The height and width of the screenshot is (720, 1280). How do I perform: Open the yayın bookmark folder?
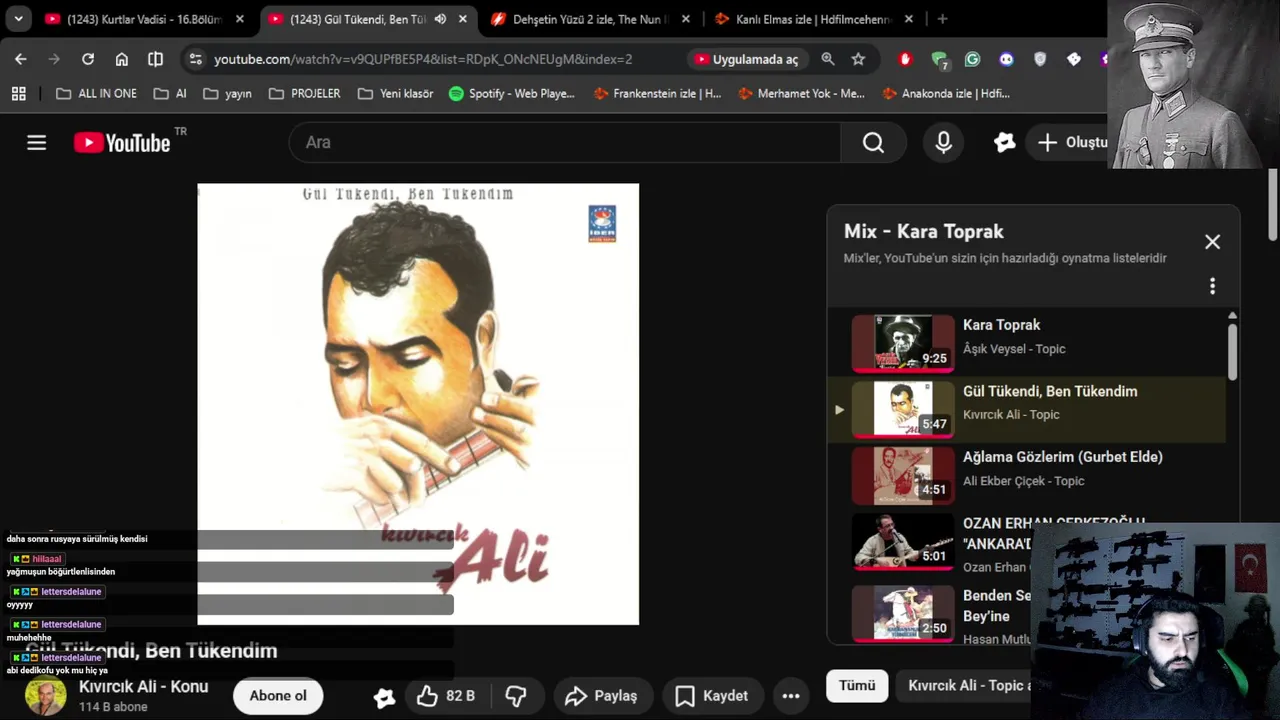coord(227,93)
